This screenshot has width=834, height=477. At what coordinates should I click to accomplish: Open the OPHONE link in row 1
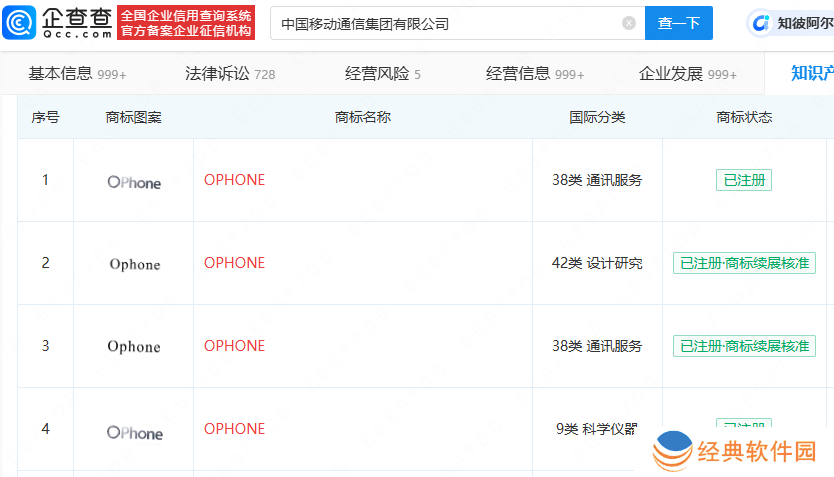click(235, 180)
